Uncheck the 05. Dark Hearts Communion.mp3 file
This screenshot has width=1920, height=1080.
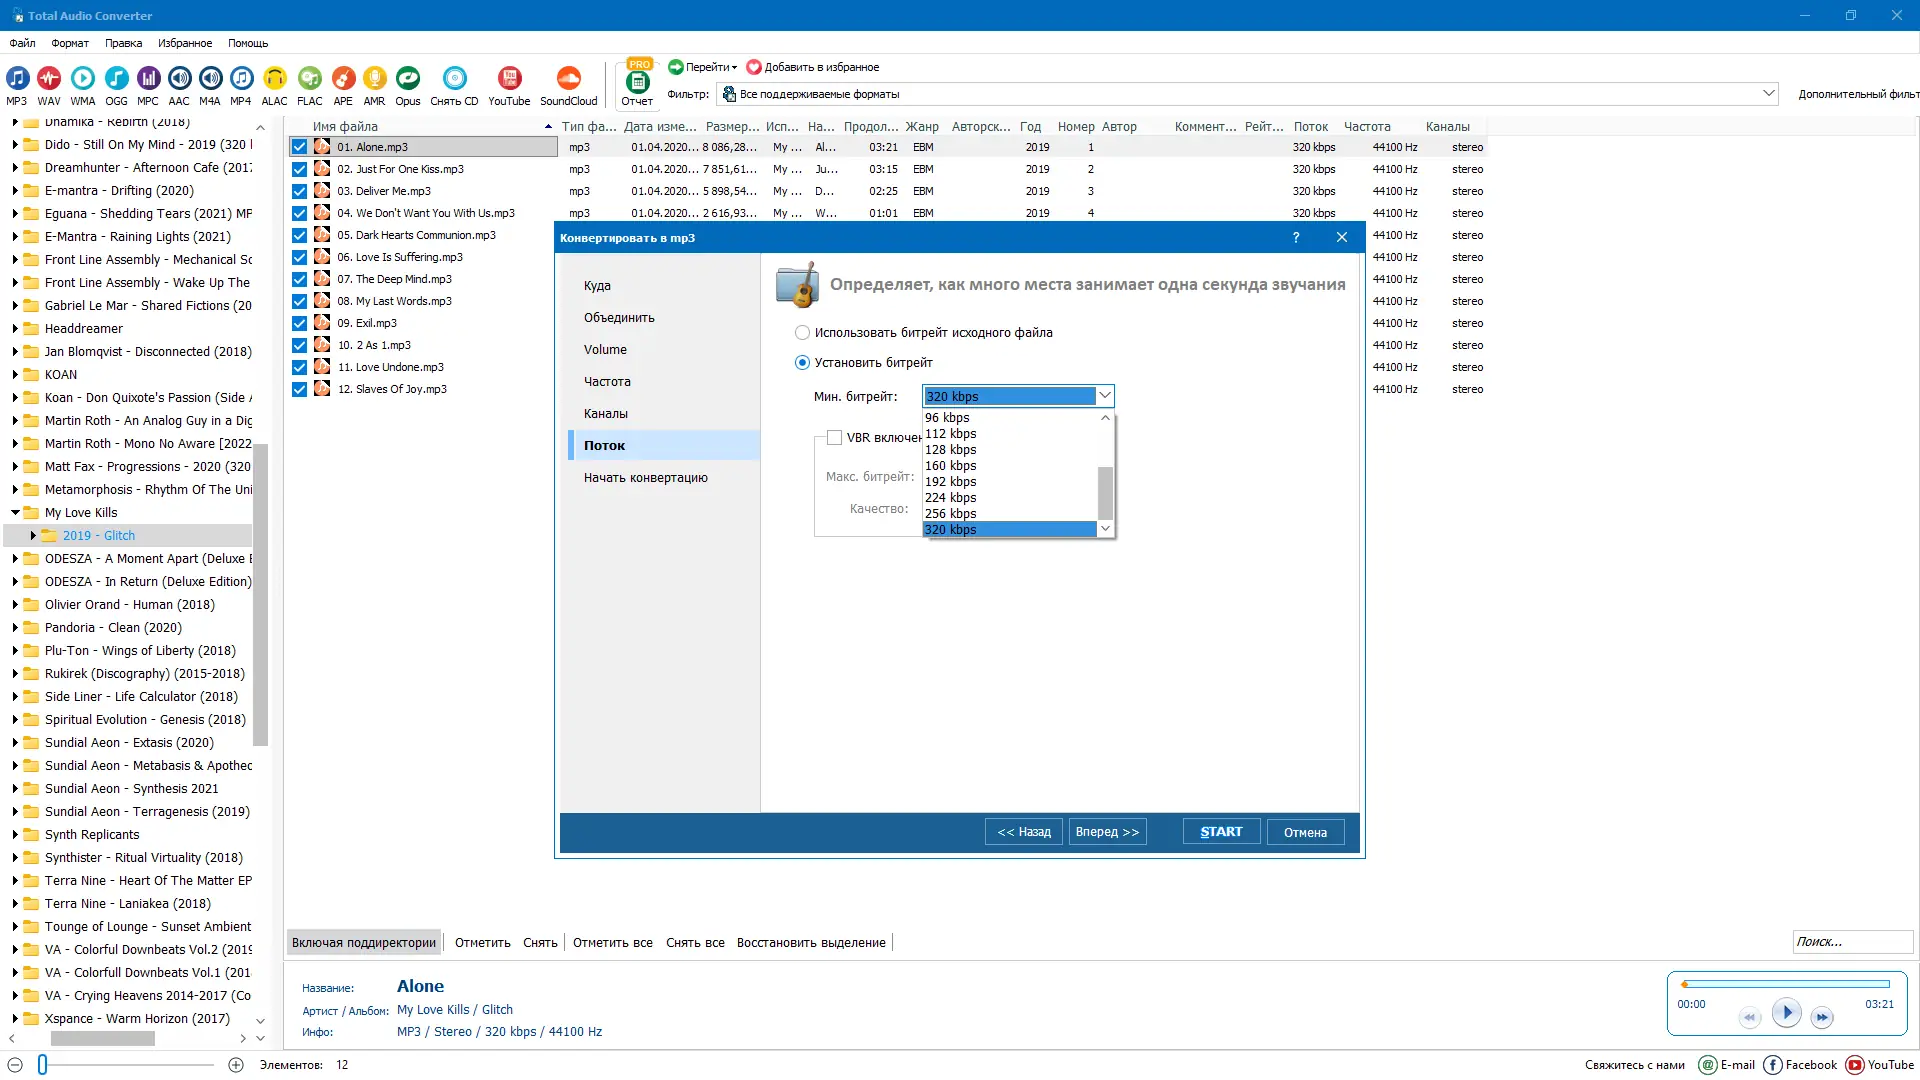coord(299,236)
